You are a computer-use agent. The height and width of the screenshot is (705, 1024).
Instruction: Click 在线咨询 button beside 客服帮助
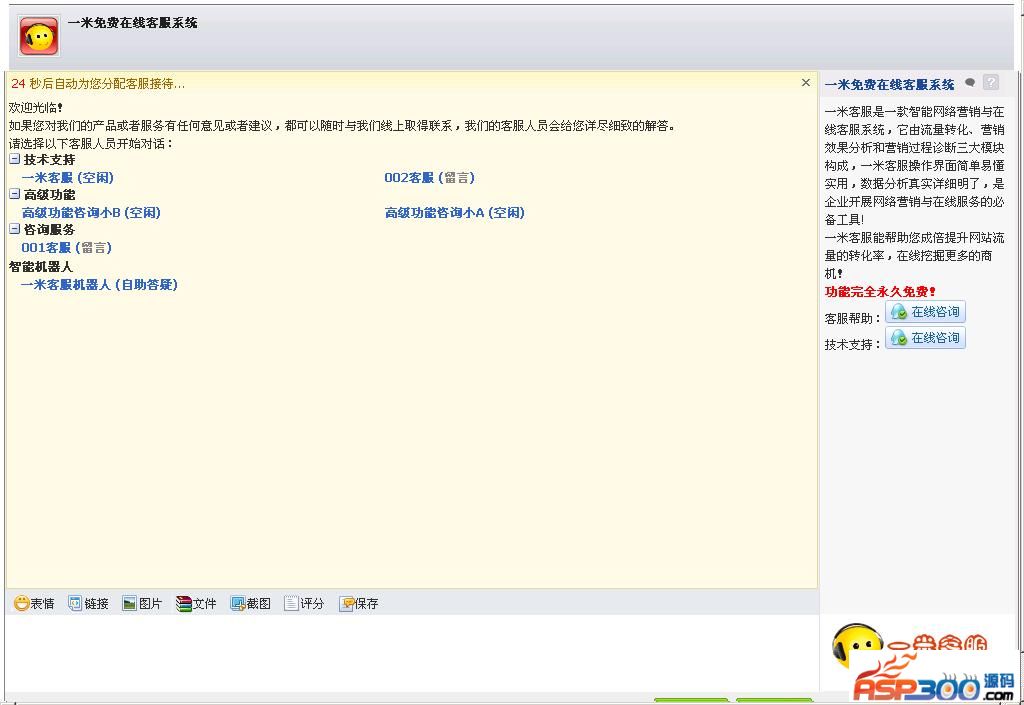point(925,312)
